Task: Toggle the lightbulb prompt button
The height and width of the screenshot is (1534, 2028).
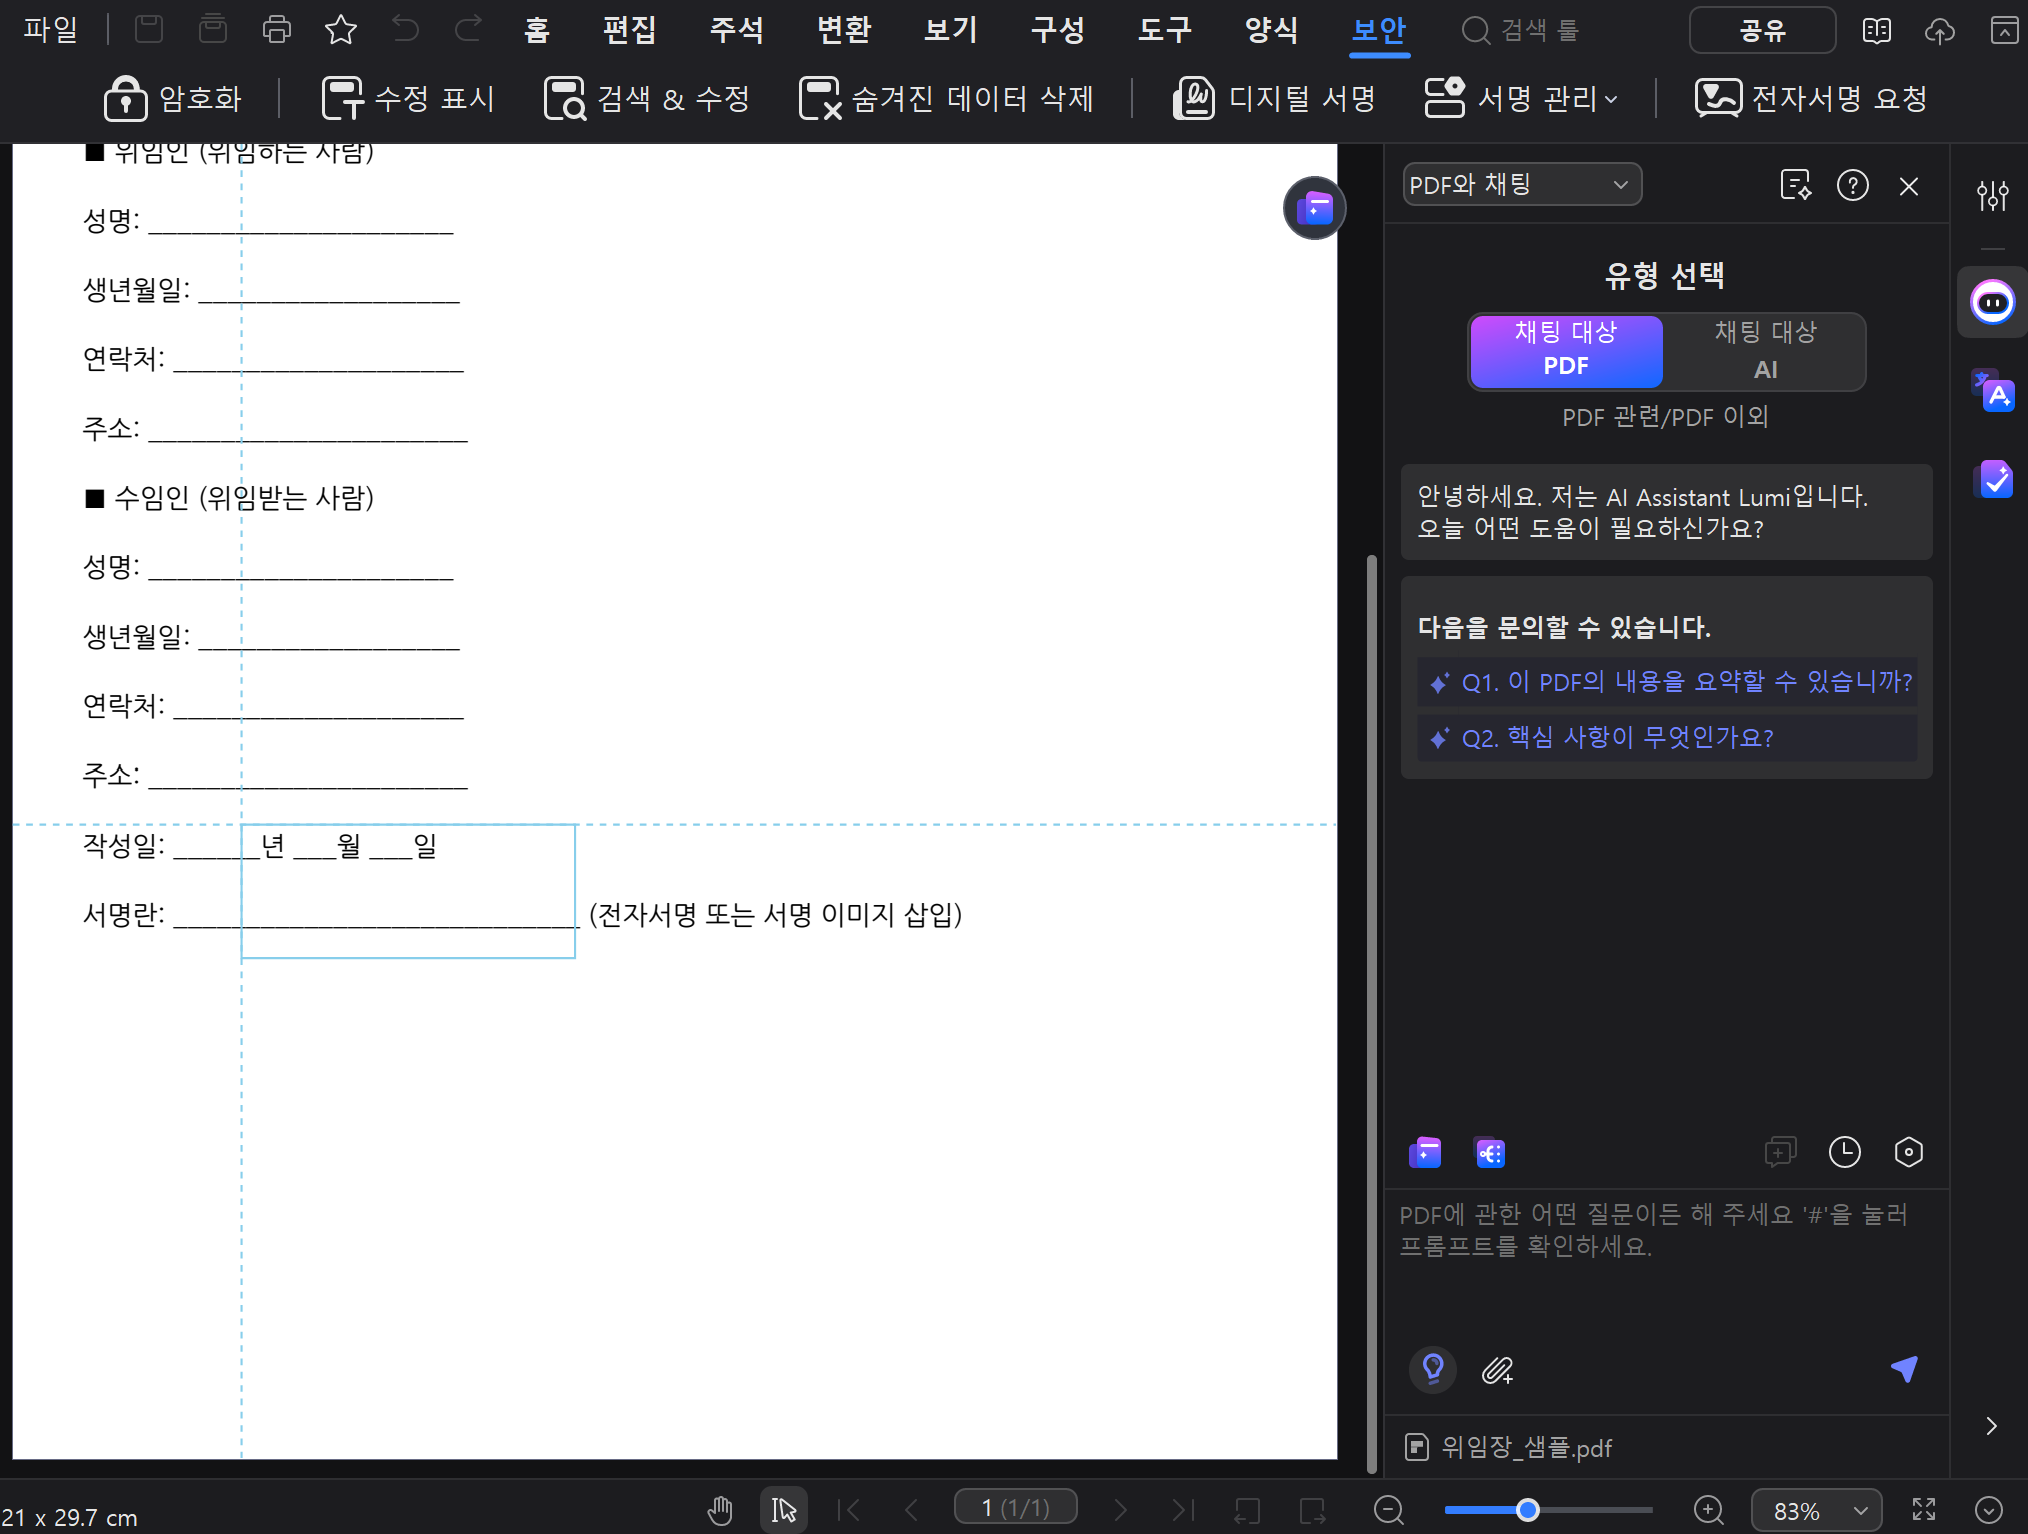Action: (1433, 1369)
